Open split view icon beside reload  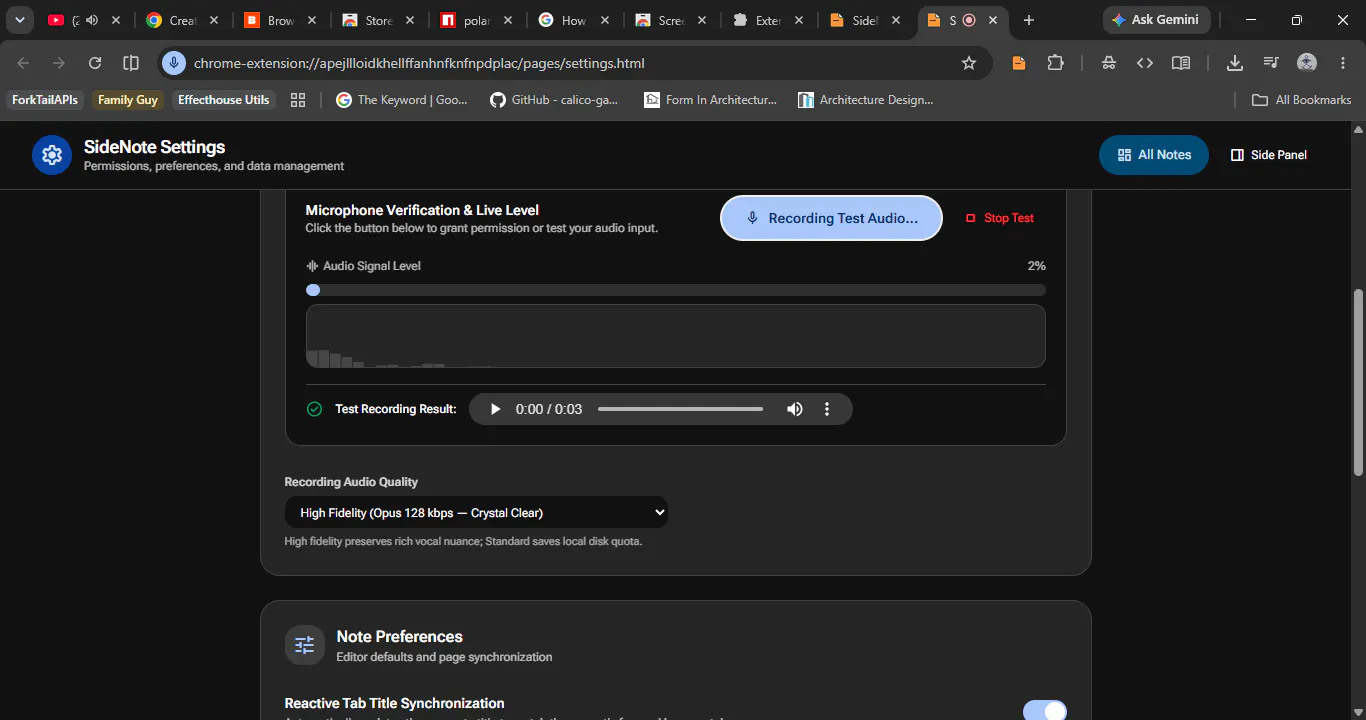[x=131, y=63]
